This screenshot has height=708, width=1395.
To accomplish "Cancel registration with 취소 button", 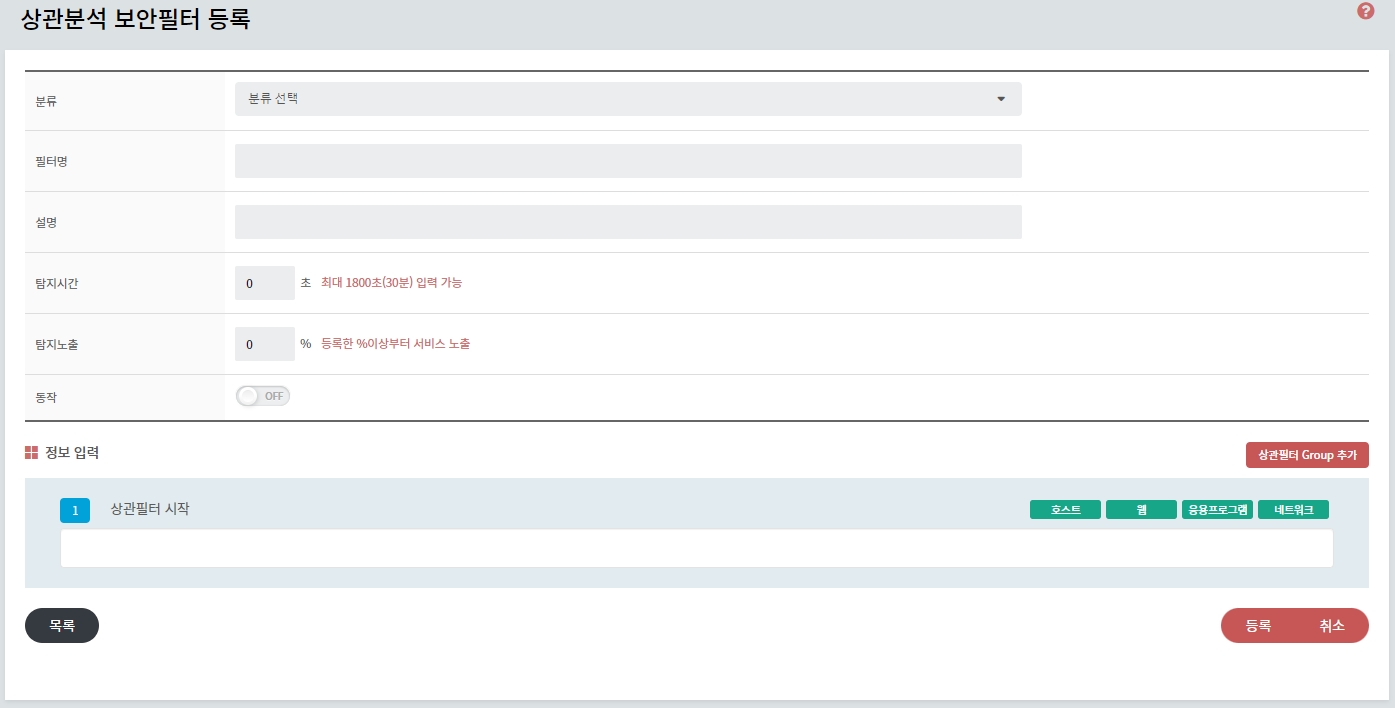I will [x=1332, y=625].
